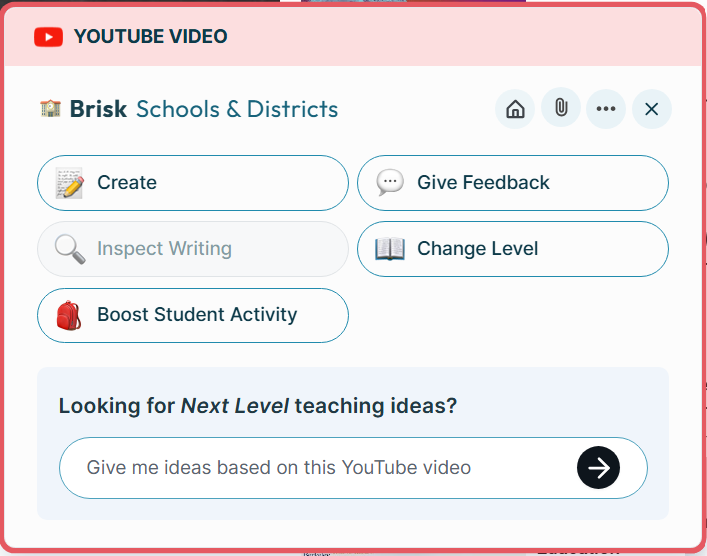Click 'Looking for Next Level teaching ideas?' heading
The image size is (707, 556).
click(x=258, y=406)
